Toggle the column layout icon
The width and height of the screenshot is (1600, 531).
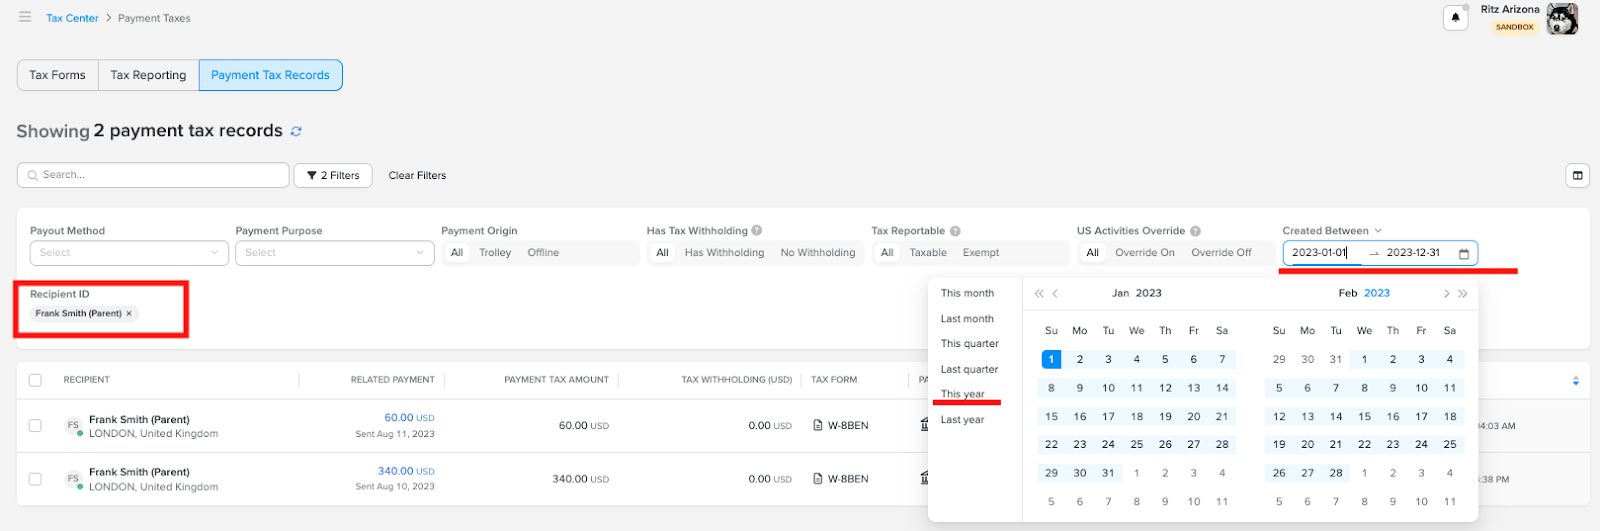(x=1577, y=175)
